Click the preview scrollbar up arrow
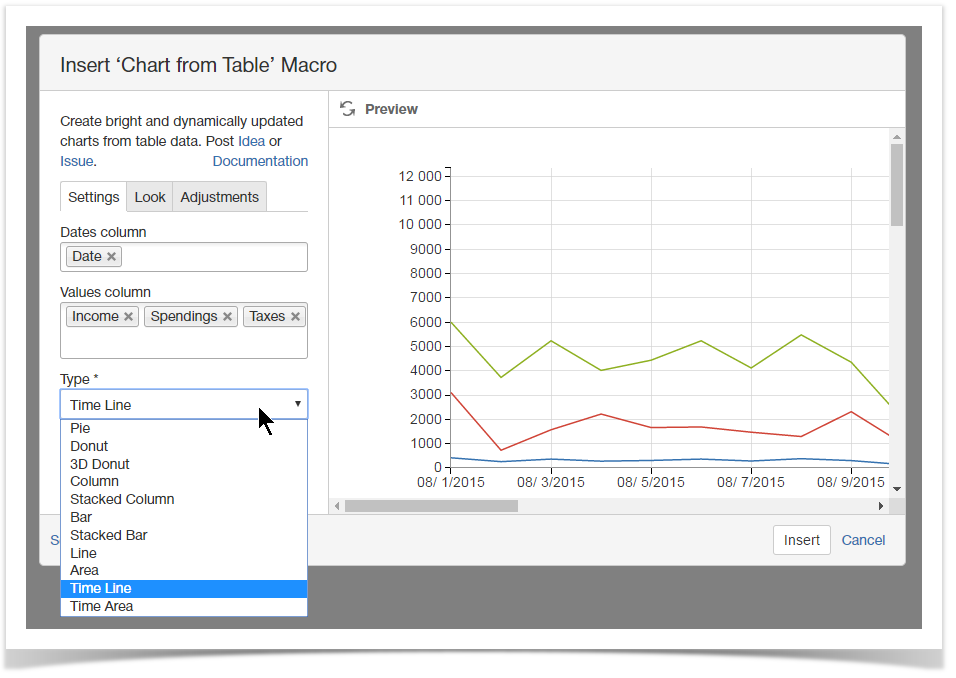 click(x=897, y=137)
